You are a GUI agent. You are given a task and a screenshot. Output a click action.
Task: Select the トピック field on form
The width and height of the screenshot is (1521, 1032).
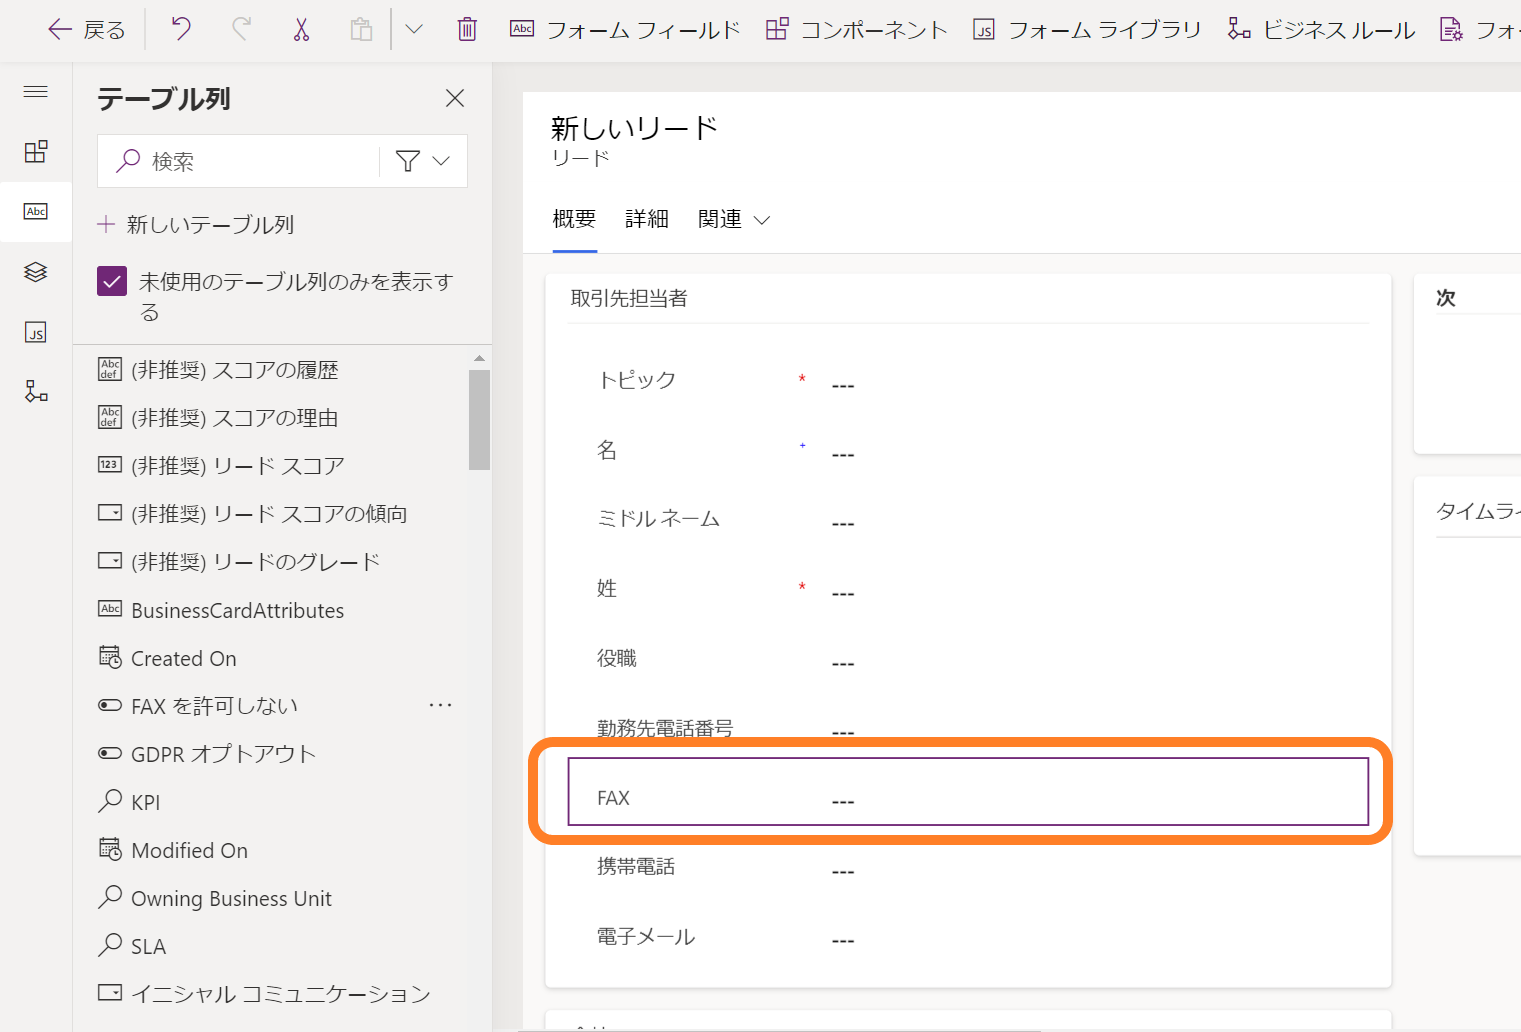coord(968,382)
